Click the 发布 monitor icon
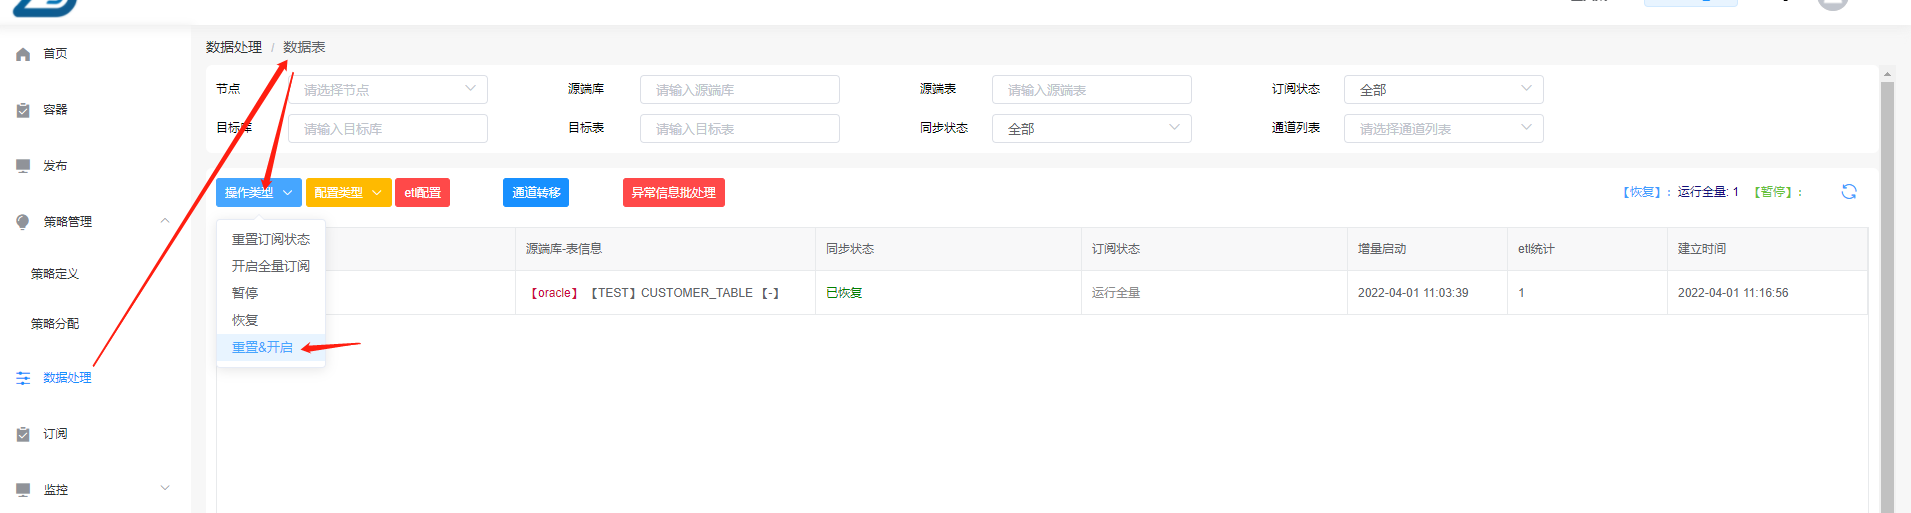Image resolution: width=1911 pixels, height=513 pixels. [23, 166]
